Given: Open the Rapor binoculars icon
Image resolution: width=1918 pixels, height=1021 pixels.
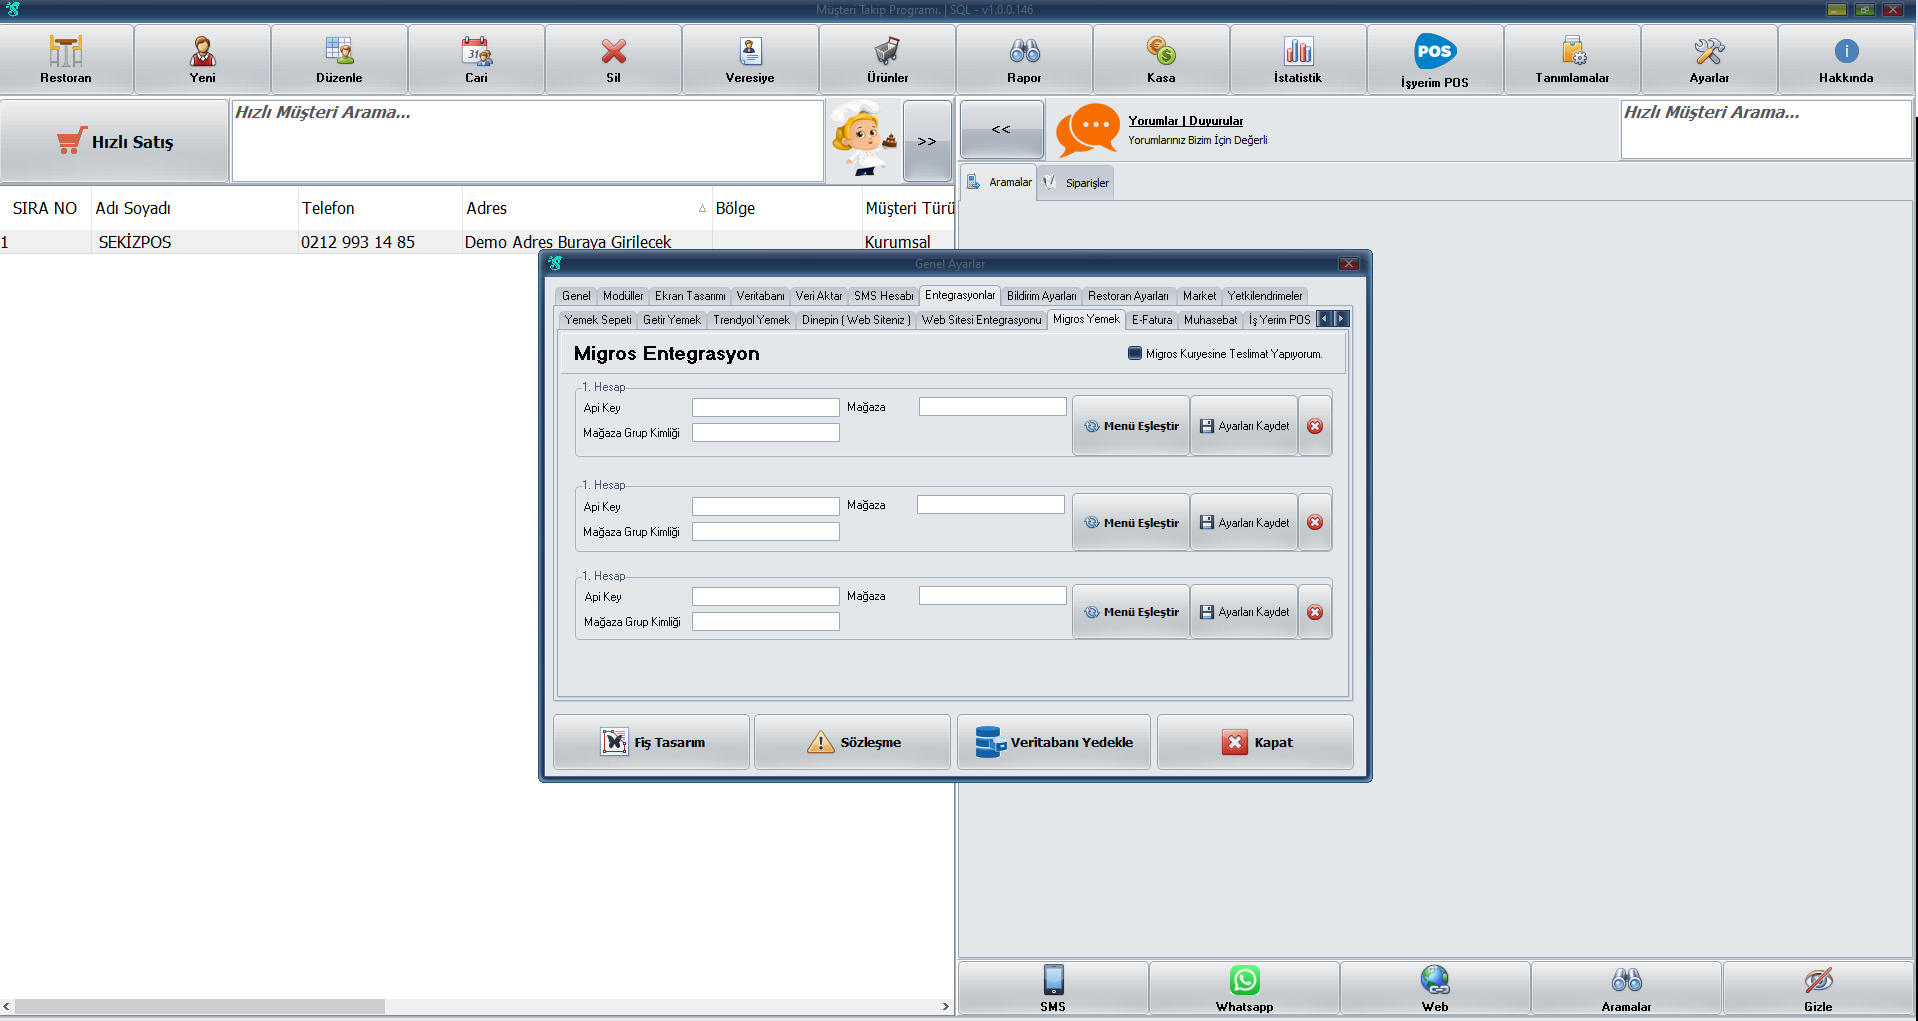Looking at the screenshot, I should [x=1024, y=59].
